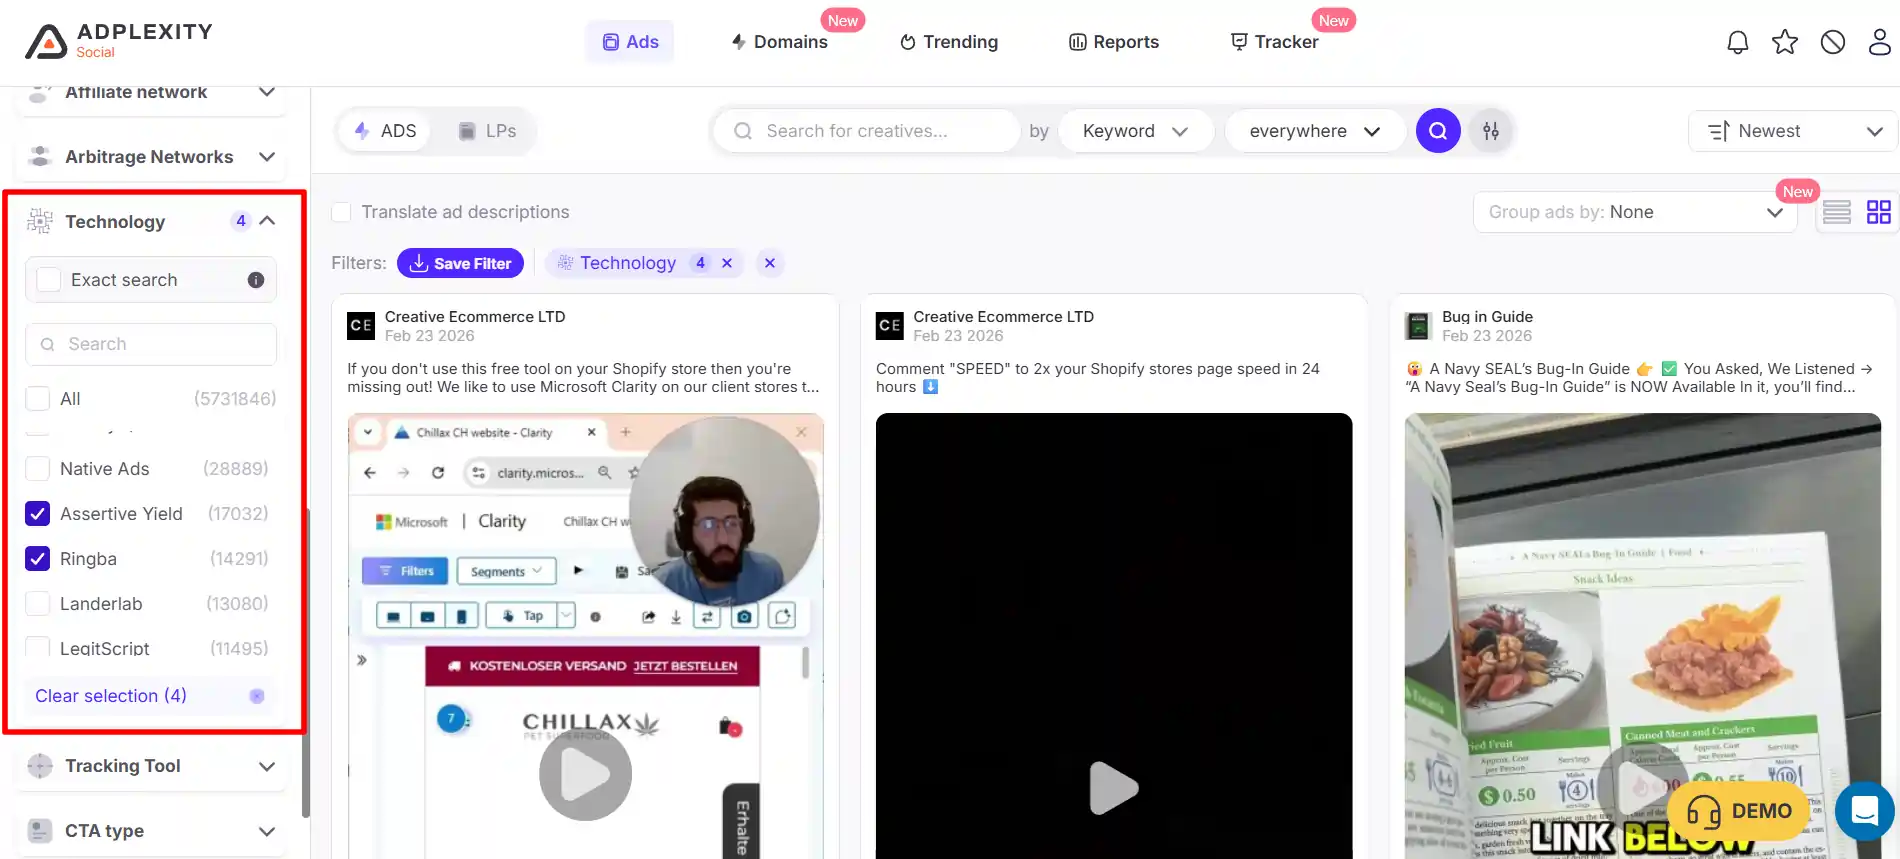Open the Newest sort dropdown
This screenshot has height=859, width=1900.
tap(1793, 131)
